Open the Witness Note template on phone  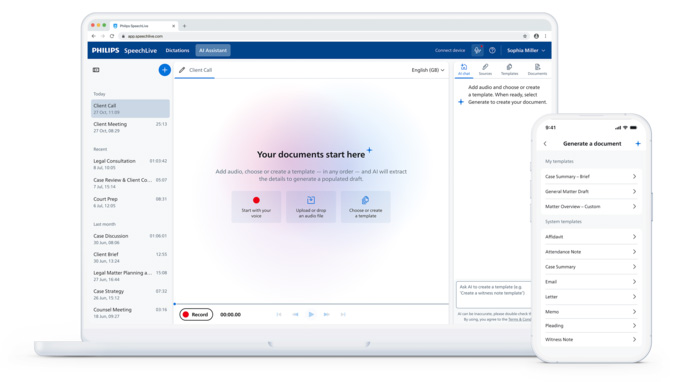591,340
